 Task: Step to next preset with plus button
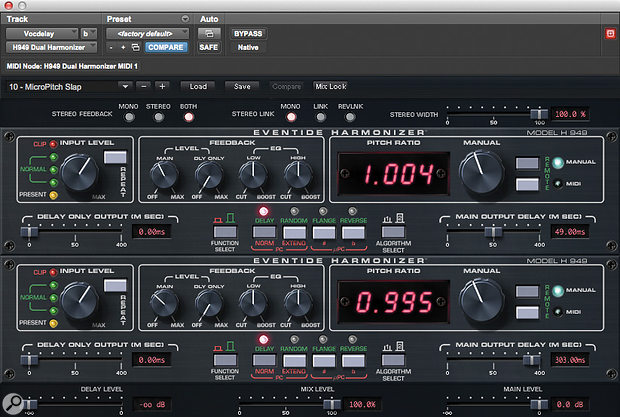pos(162,86)
